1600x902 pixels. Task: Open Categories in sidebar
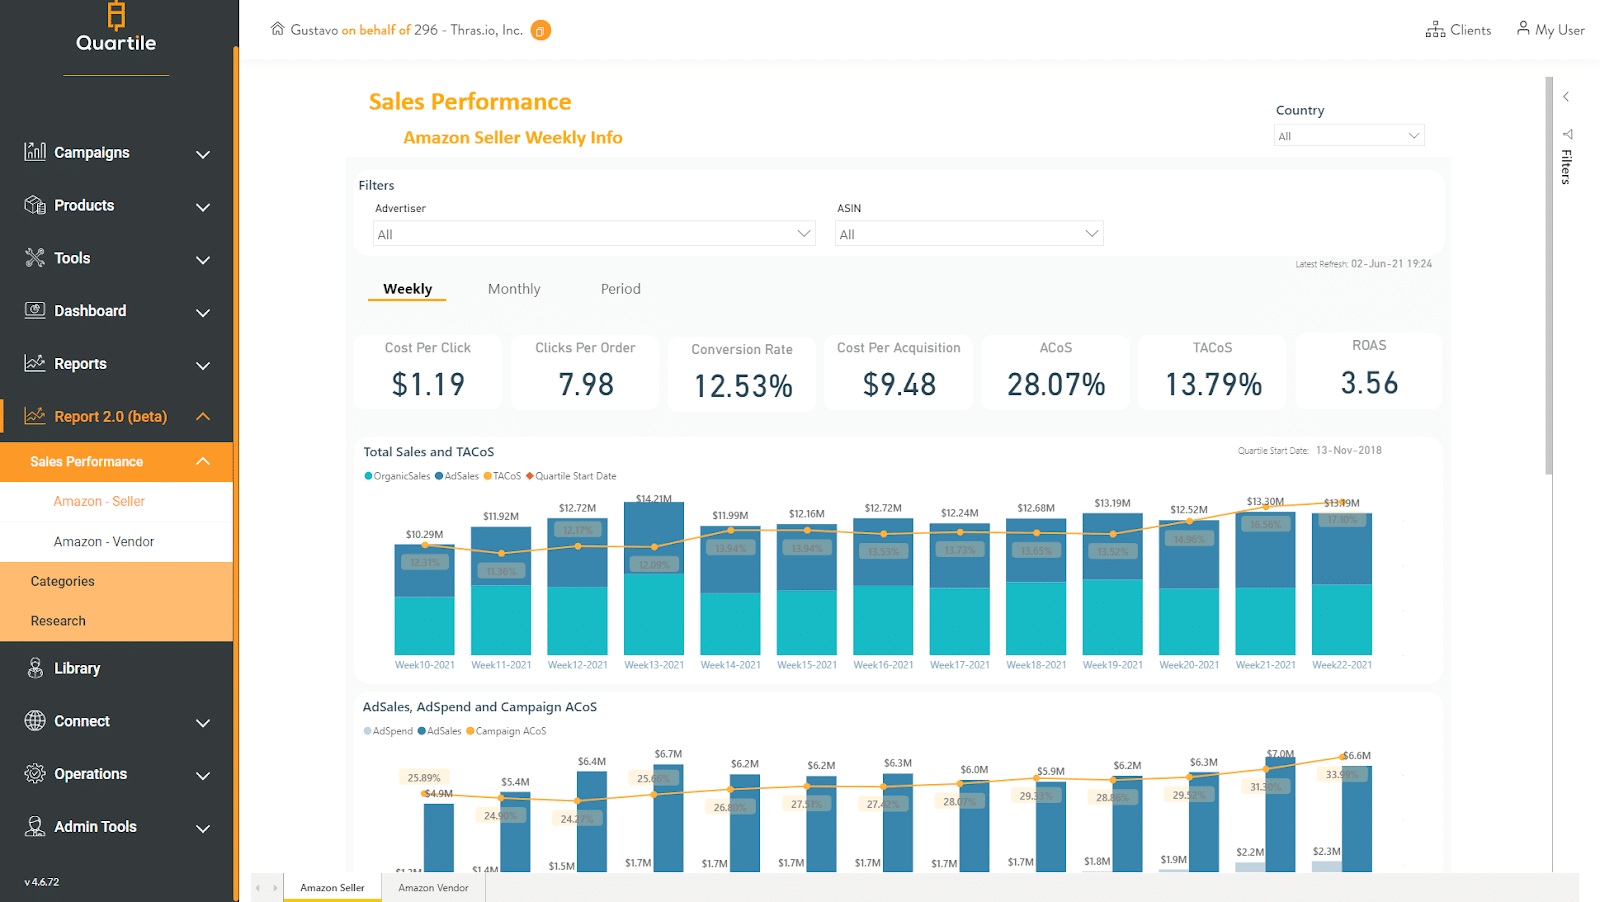(62, 581)
